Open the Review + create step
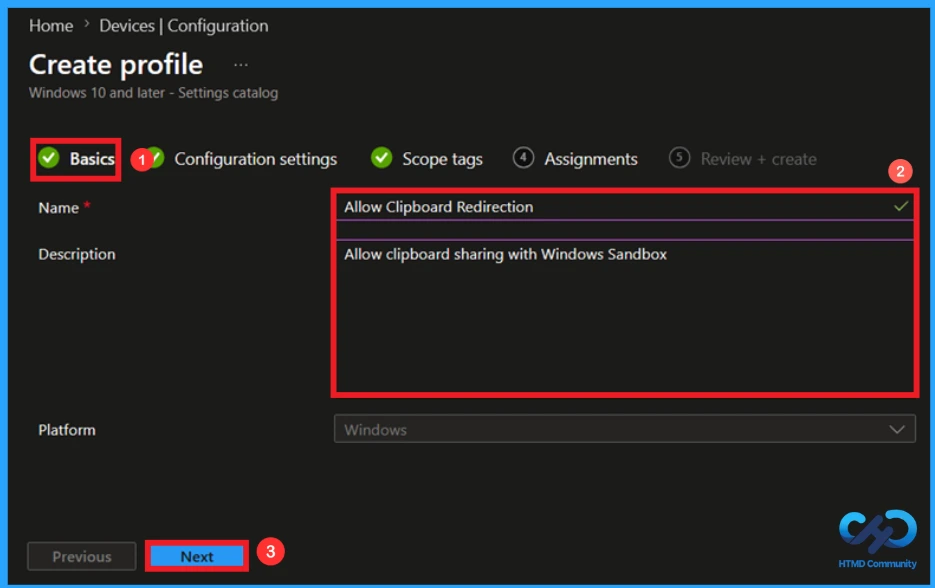This screenshot has width=935, height=588. (743, 159)
